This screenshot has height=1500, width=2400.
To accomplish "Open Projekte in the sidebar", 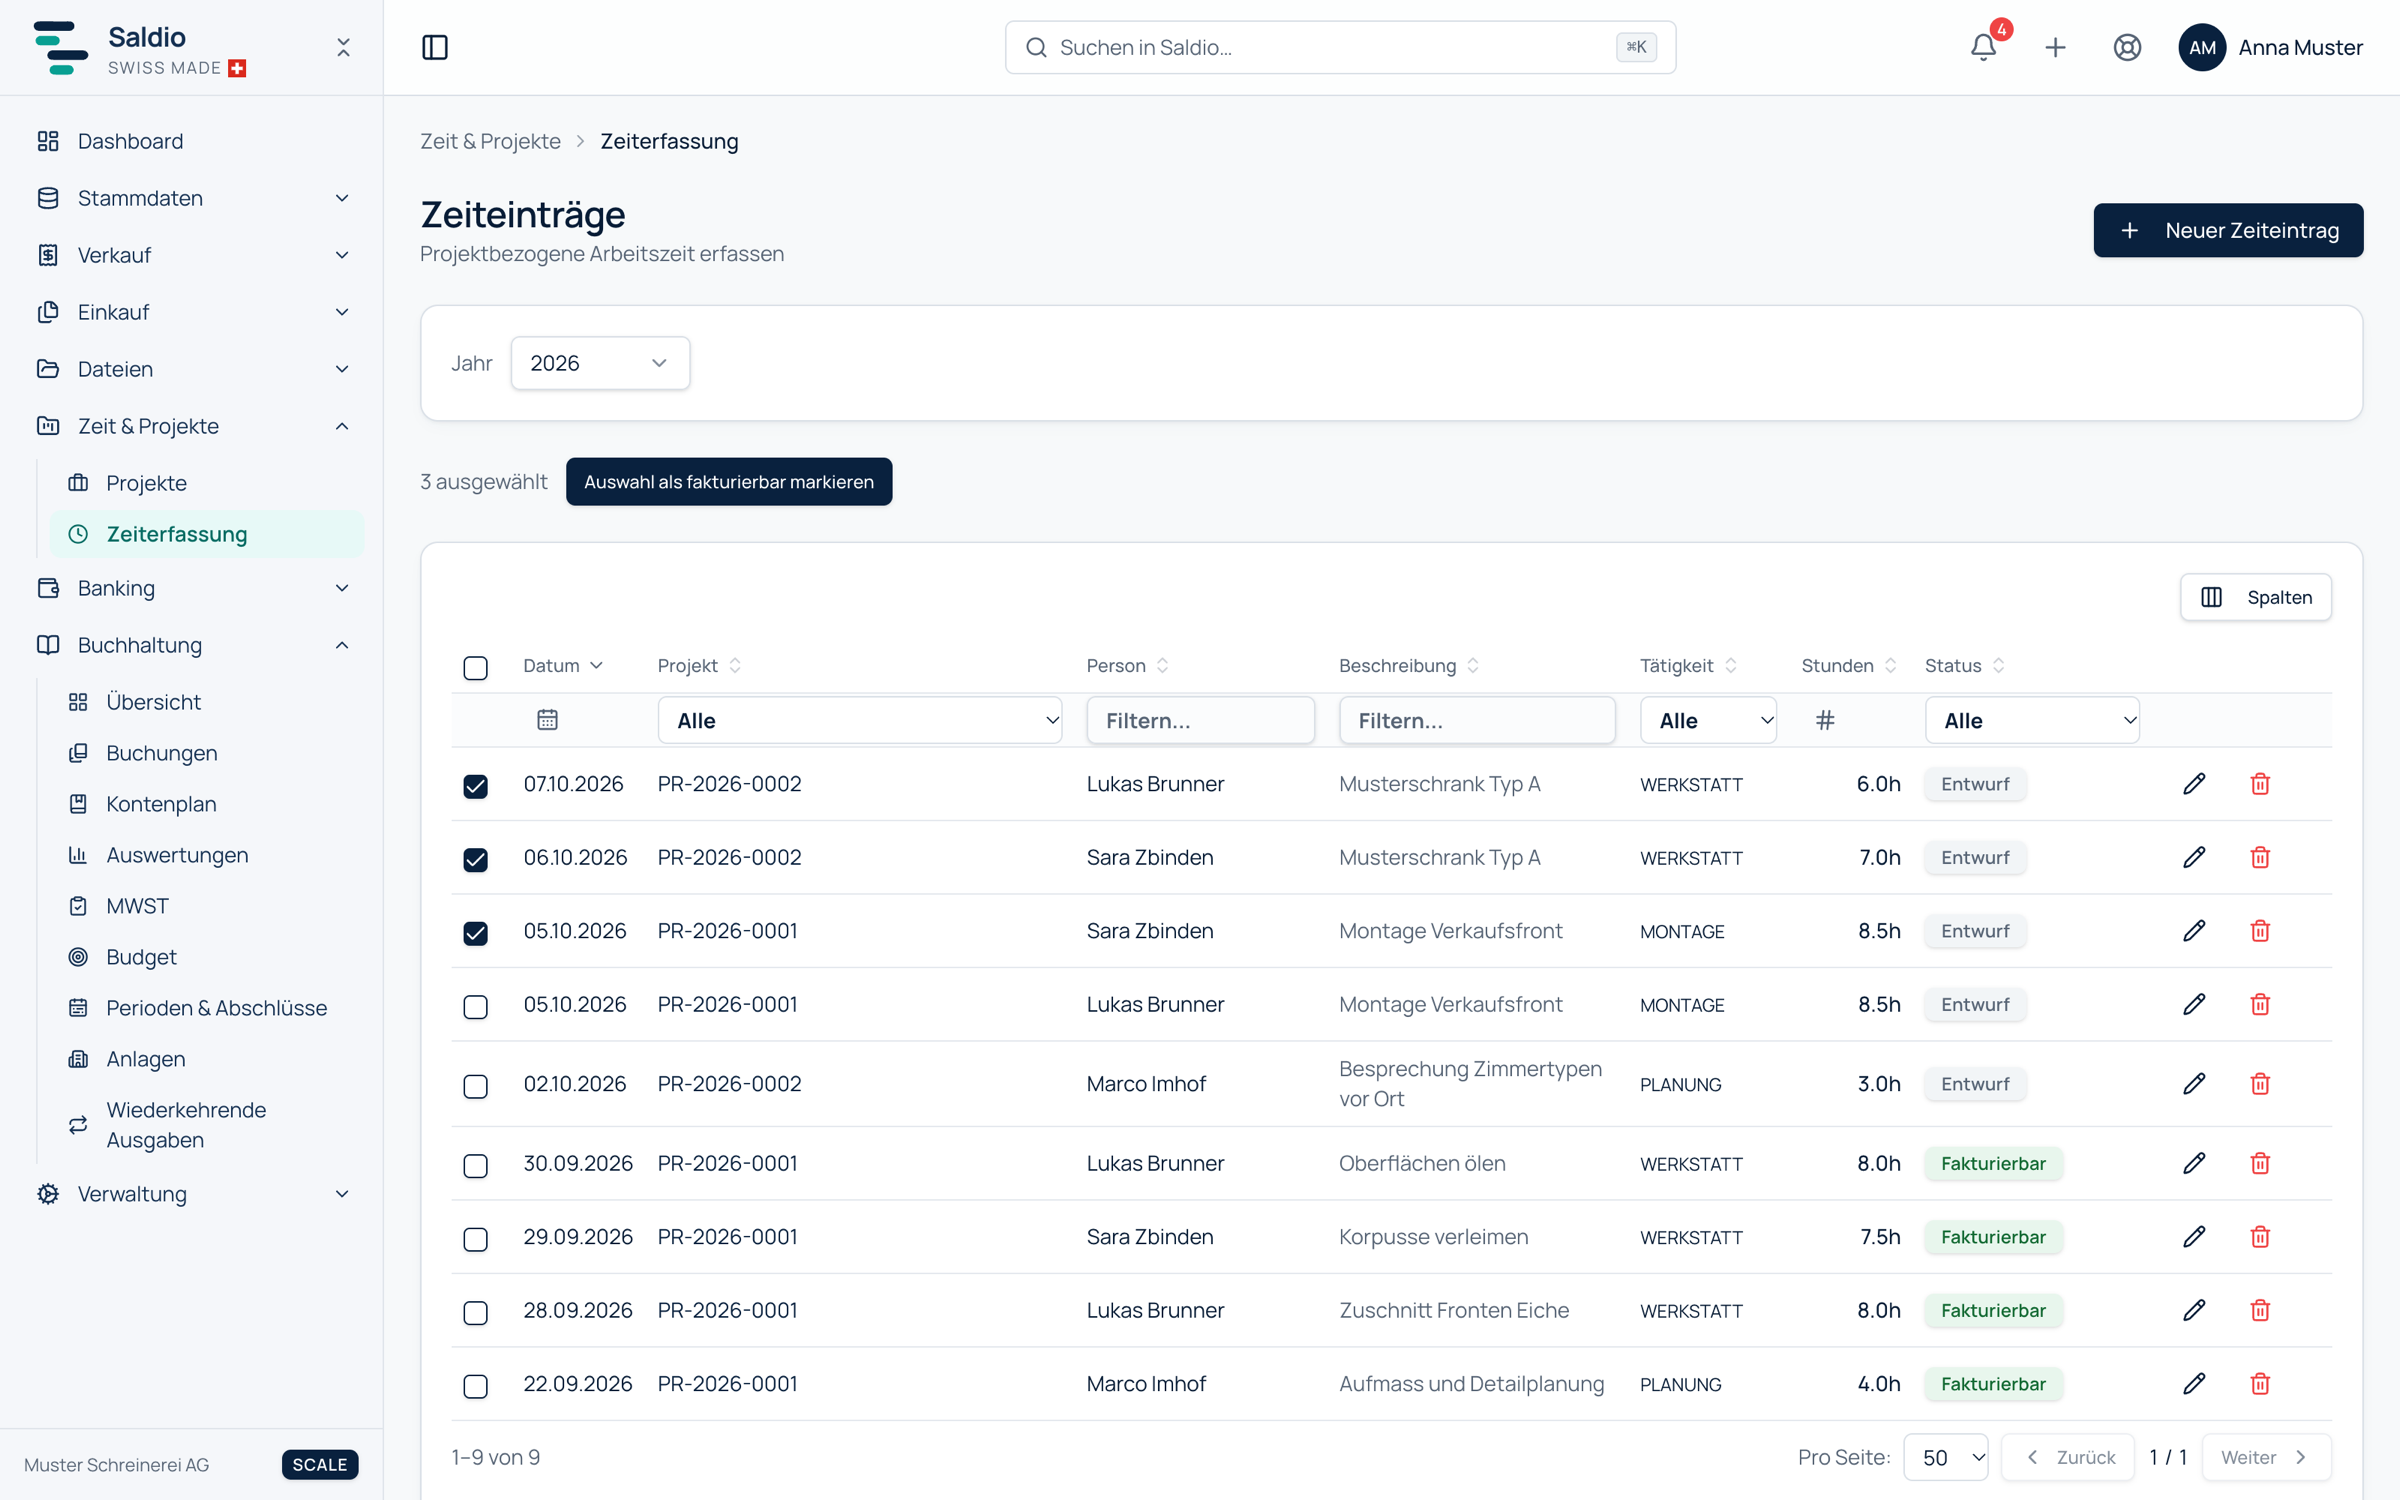I will click(x=206, y=483).
